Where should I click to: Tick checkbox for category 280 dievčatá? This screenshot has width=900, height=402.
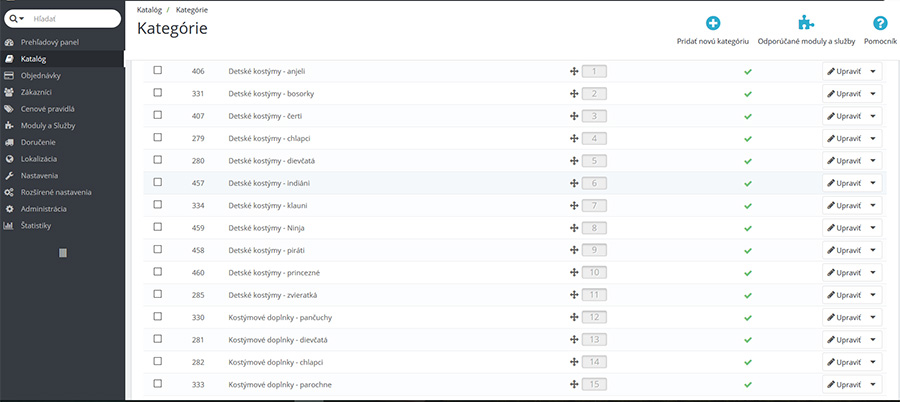pos(158,160)
